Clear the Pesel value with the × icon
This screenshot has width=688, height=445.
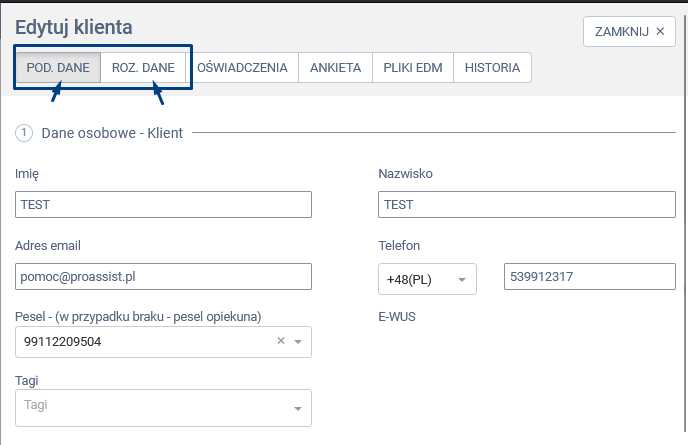(x=281, y=341)
